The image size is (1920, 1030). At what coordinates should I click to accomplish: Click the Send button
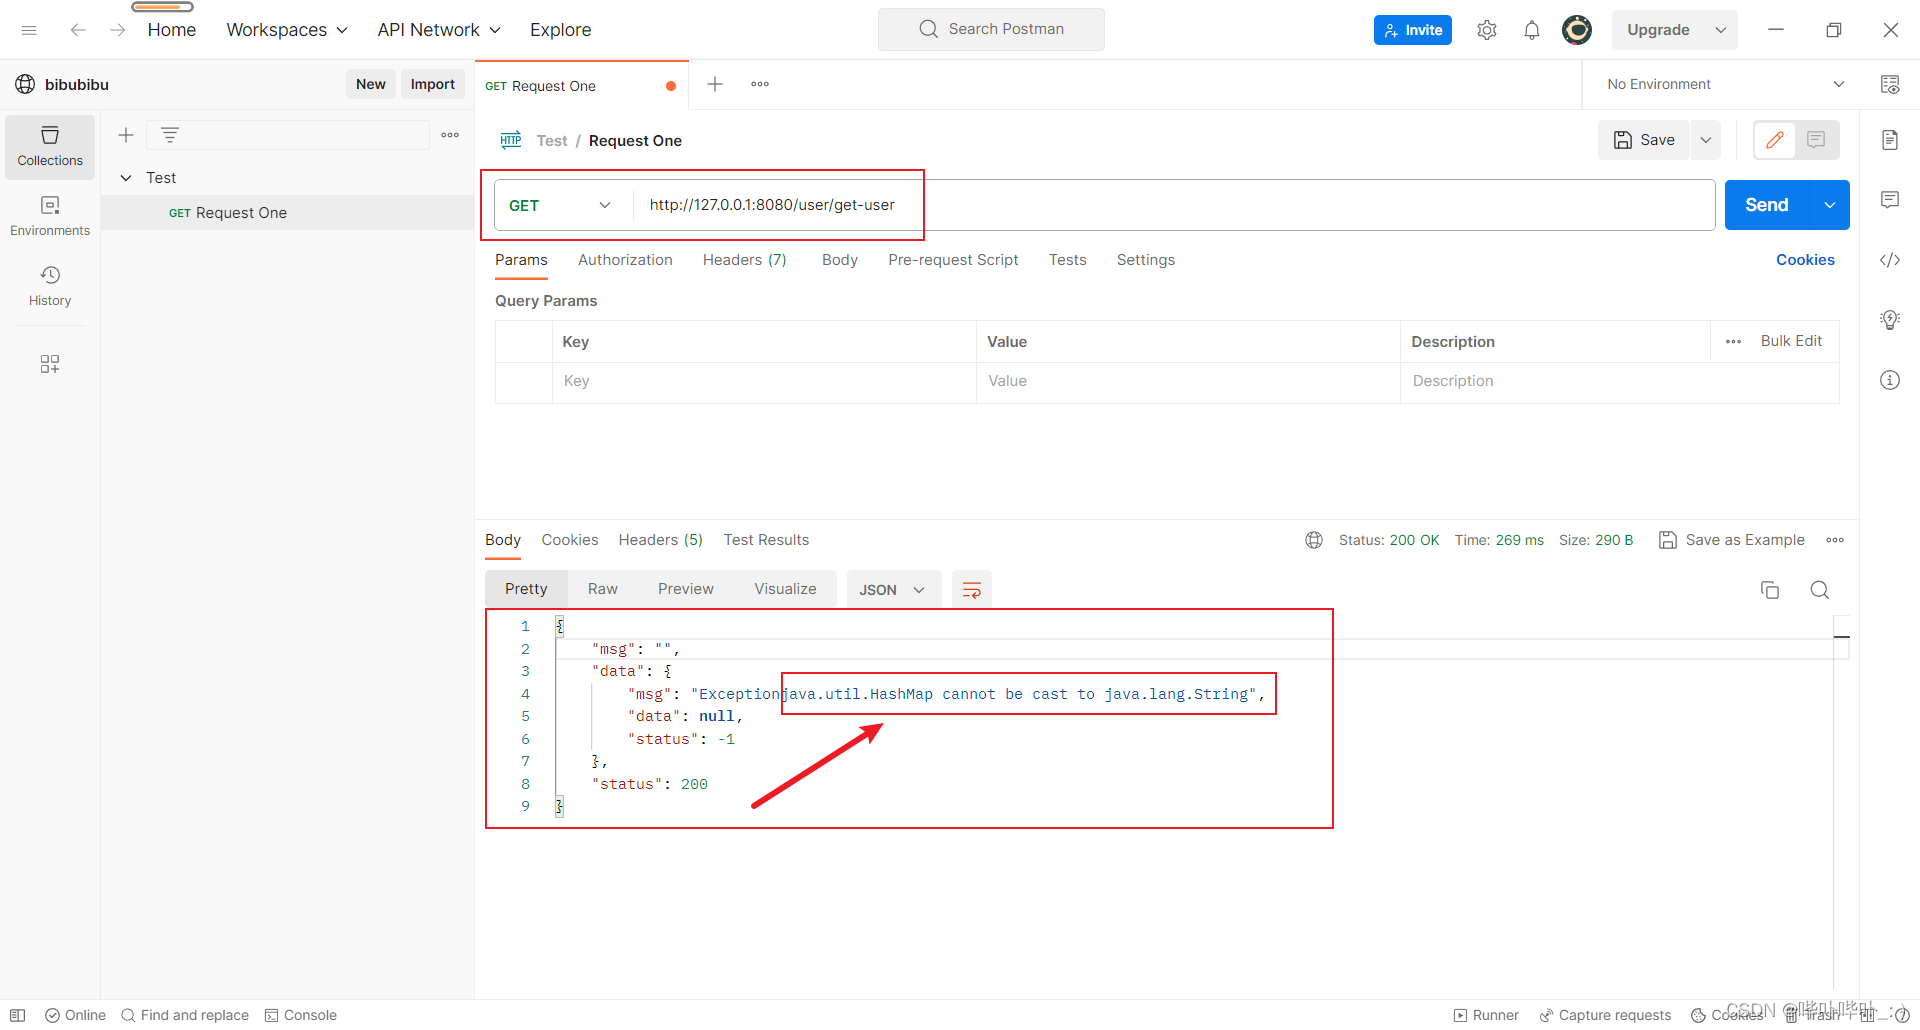coord(1767,205)
